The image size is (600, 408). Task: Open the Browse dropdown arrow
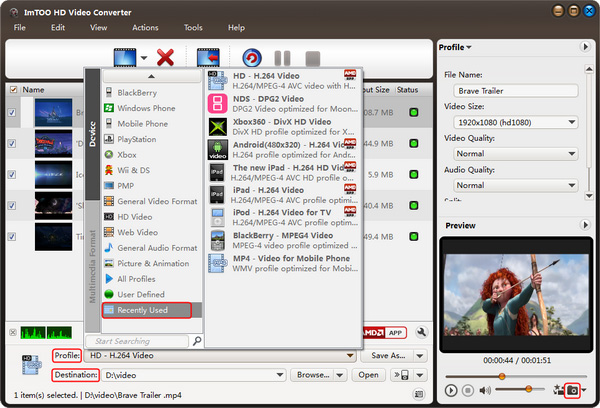[340, 375]
